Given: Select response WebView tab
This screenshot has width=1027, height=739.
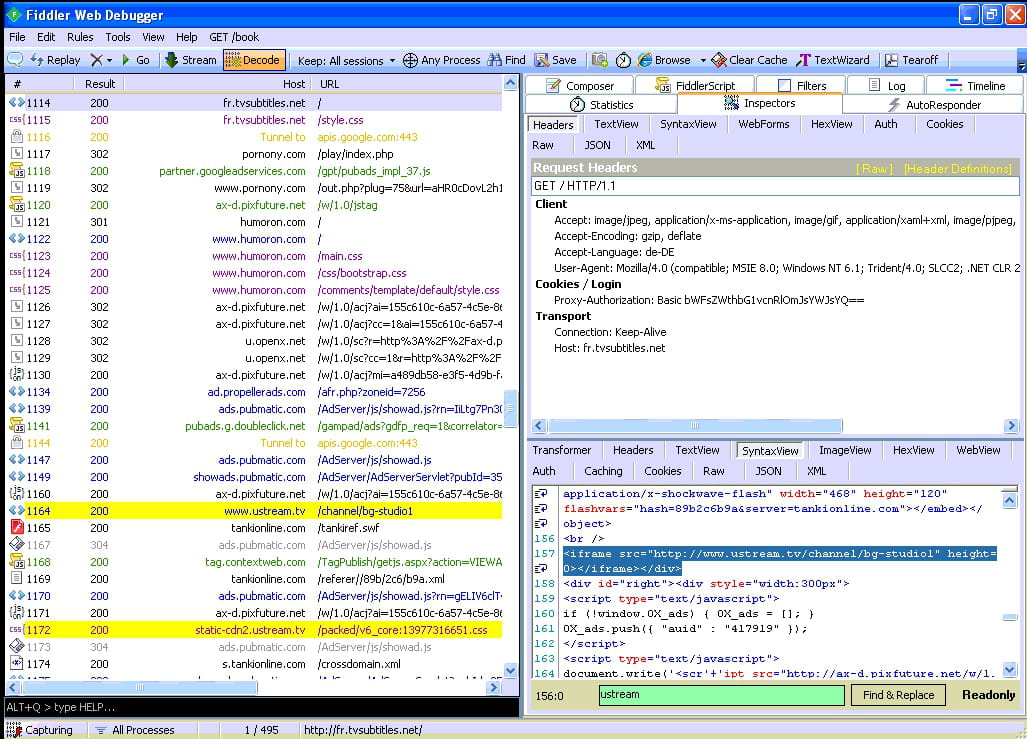Looking at the screenshot, I should (978, 450).
